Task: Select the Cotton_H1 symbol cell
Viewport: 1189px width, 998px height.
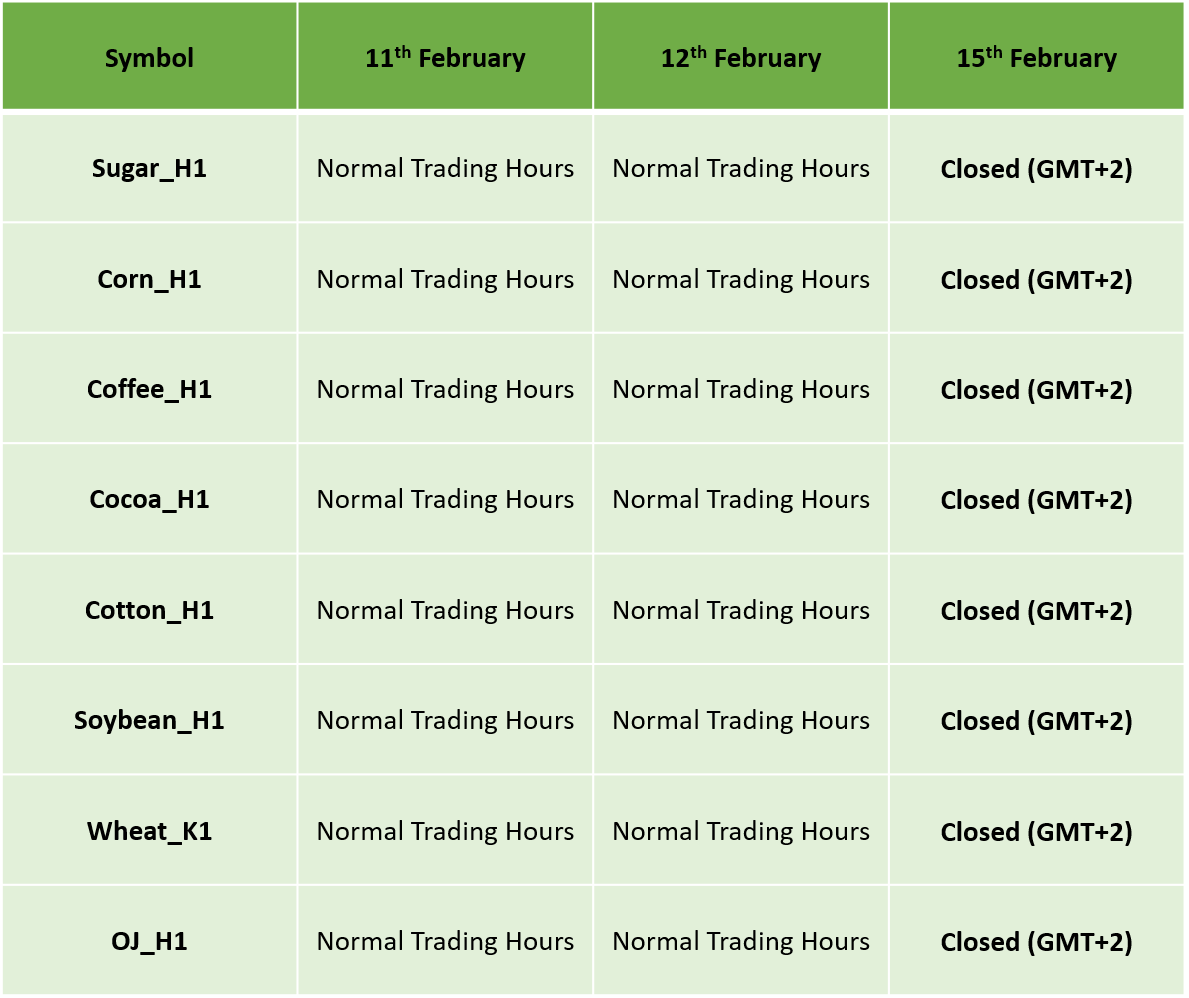Action: tap(149, 610)
